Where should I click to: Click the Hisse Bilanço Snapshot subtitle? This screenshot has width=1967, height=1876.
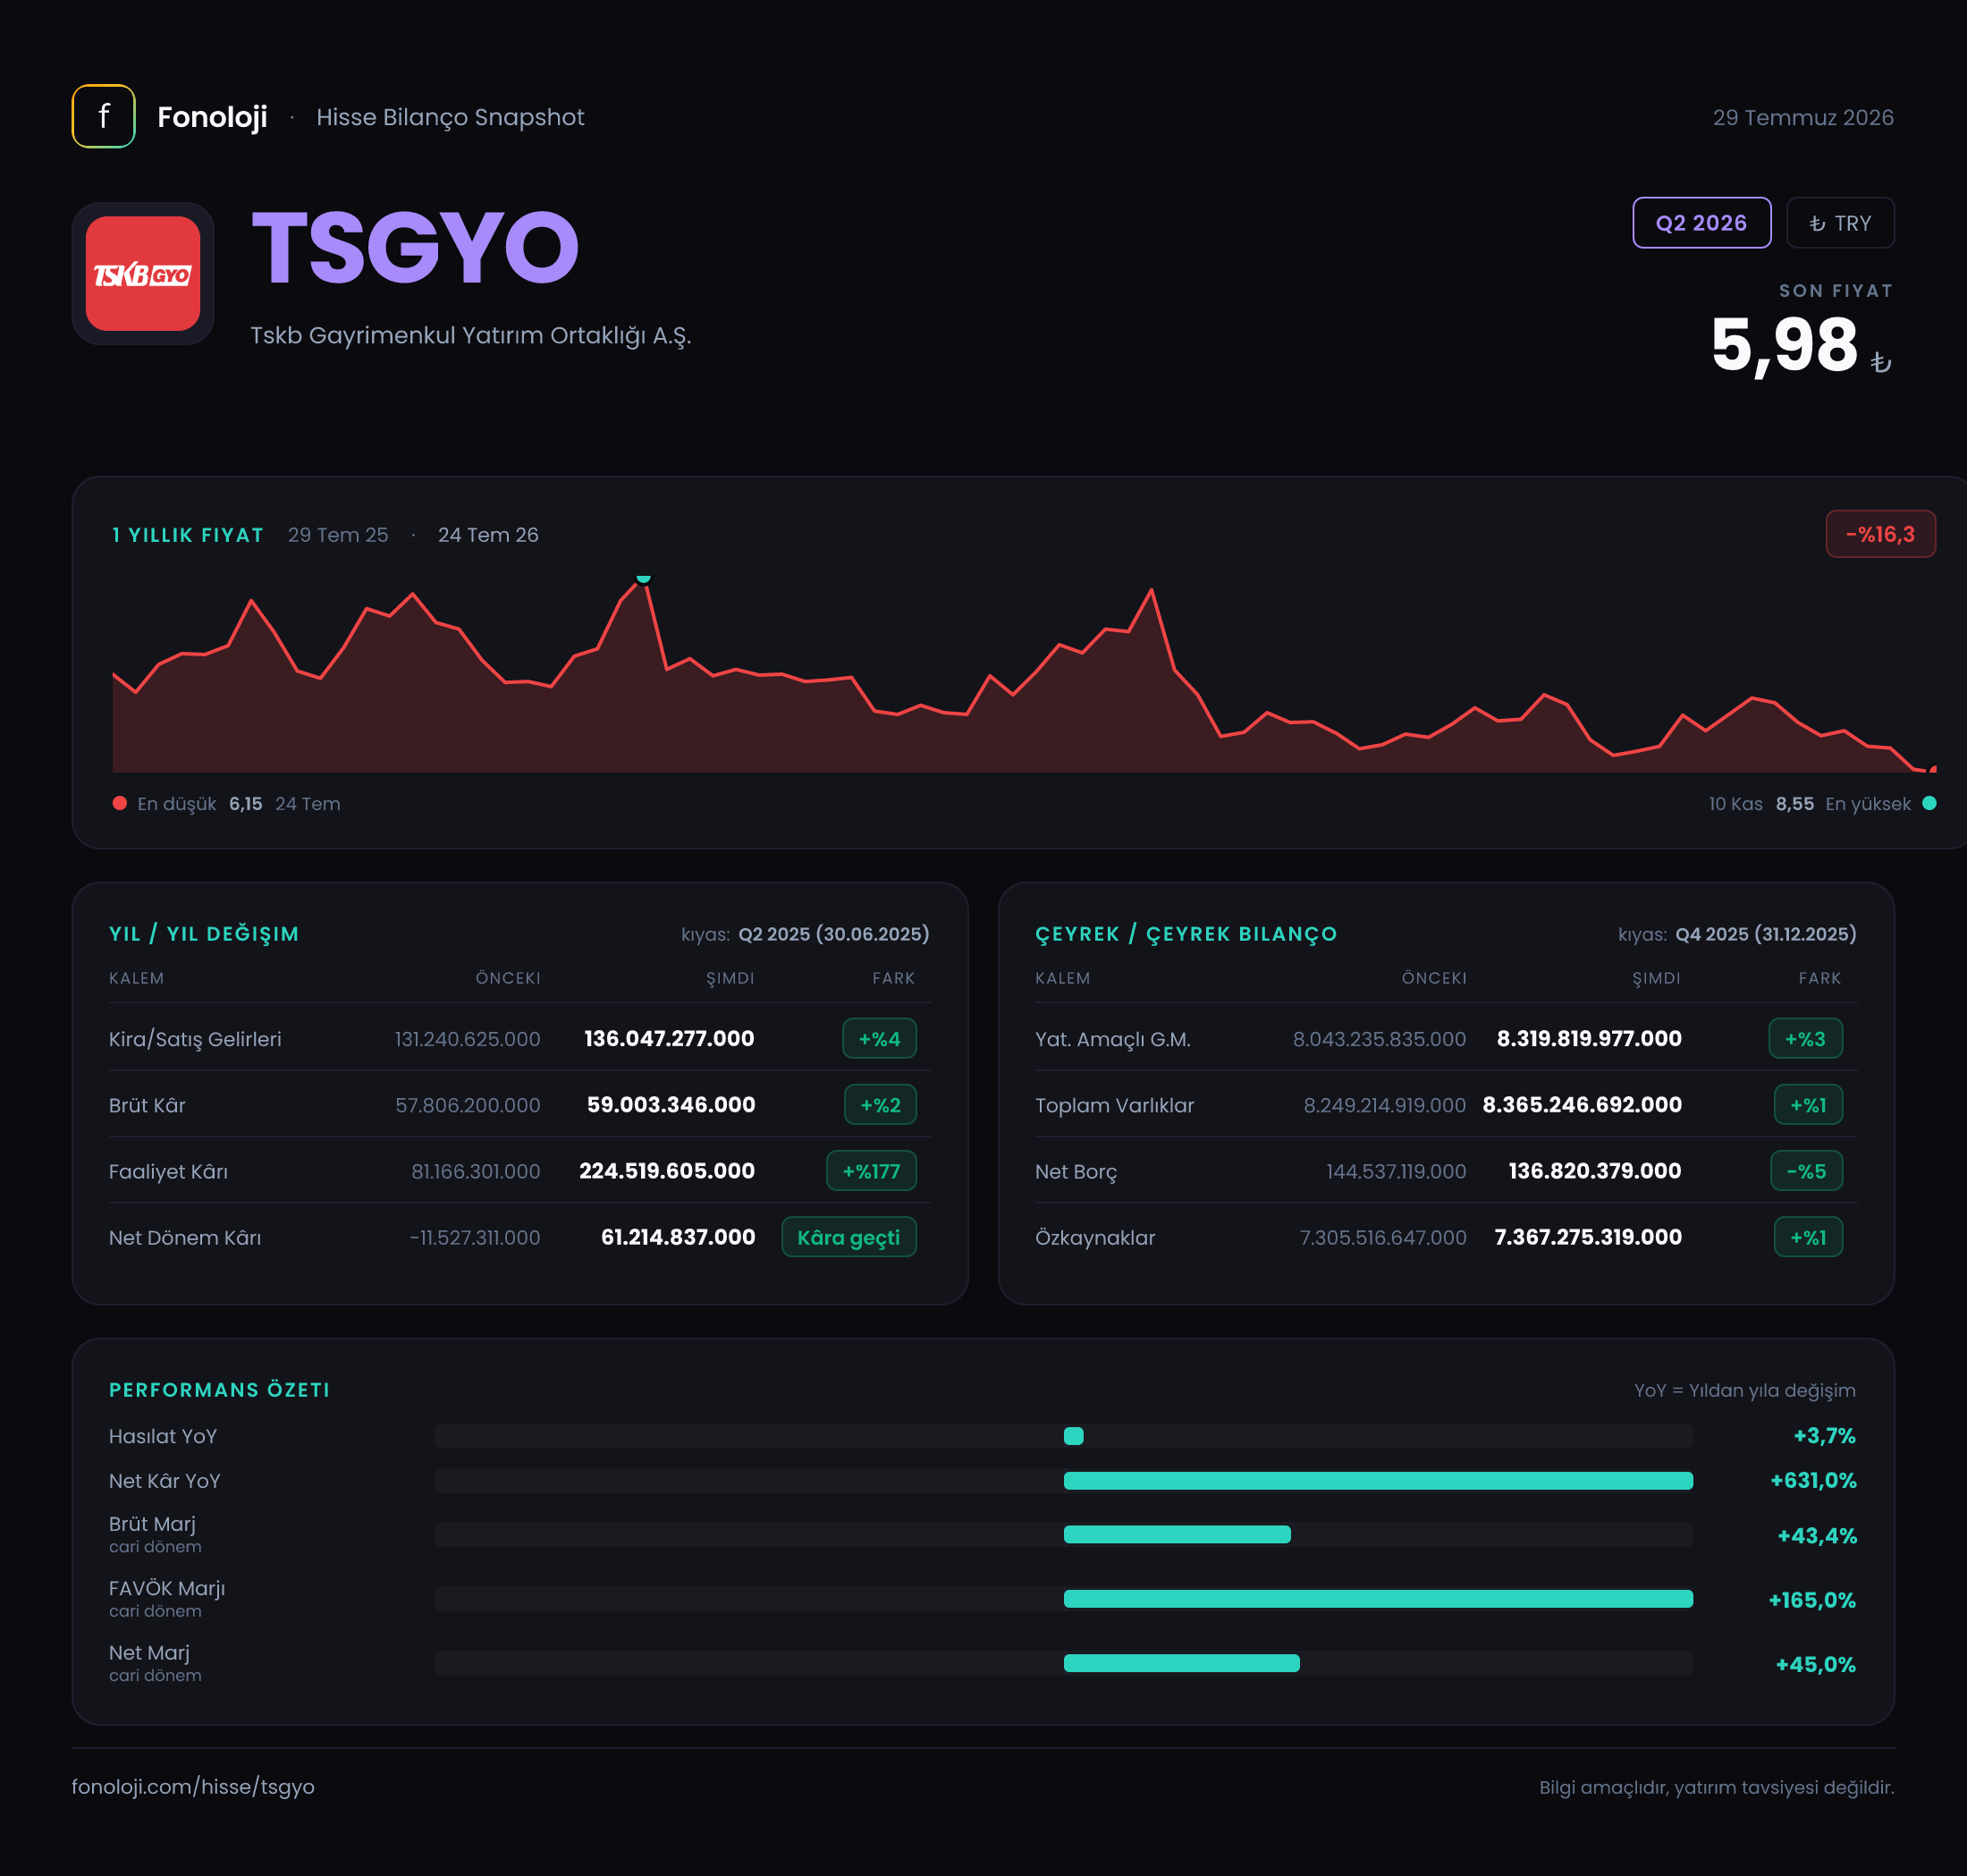pos(450,117)
